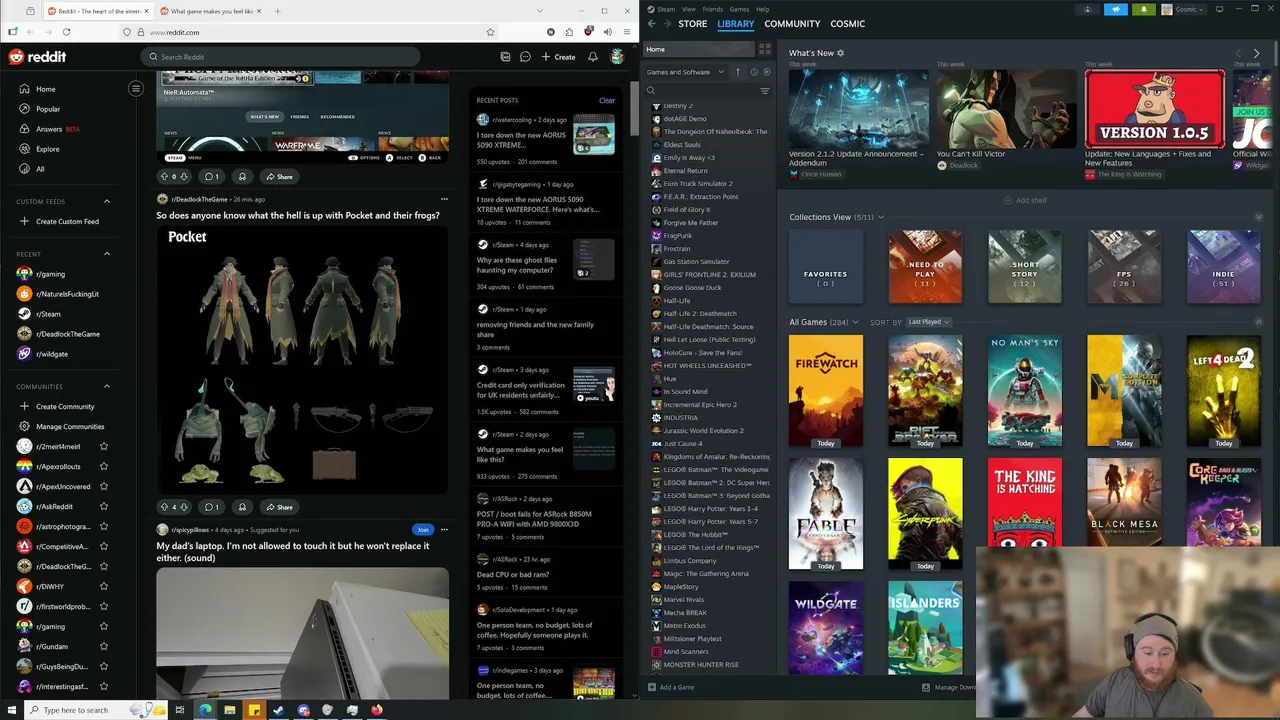
Task: Open Steam announcements megaphone button
Action: 1116,9
